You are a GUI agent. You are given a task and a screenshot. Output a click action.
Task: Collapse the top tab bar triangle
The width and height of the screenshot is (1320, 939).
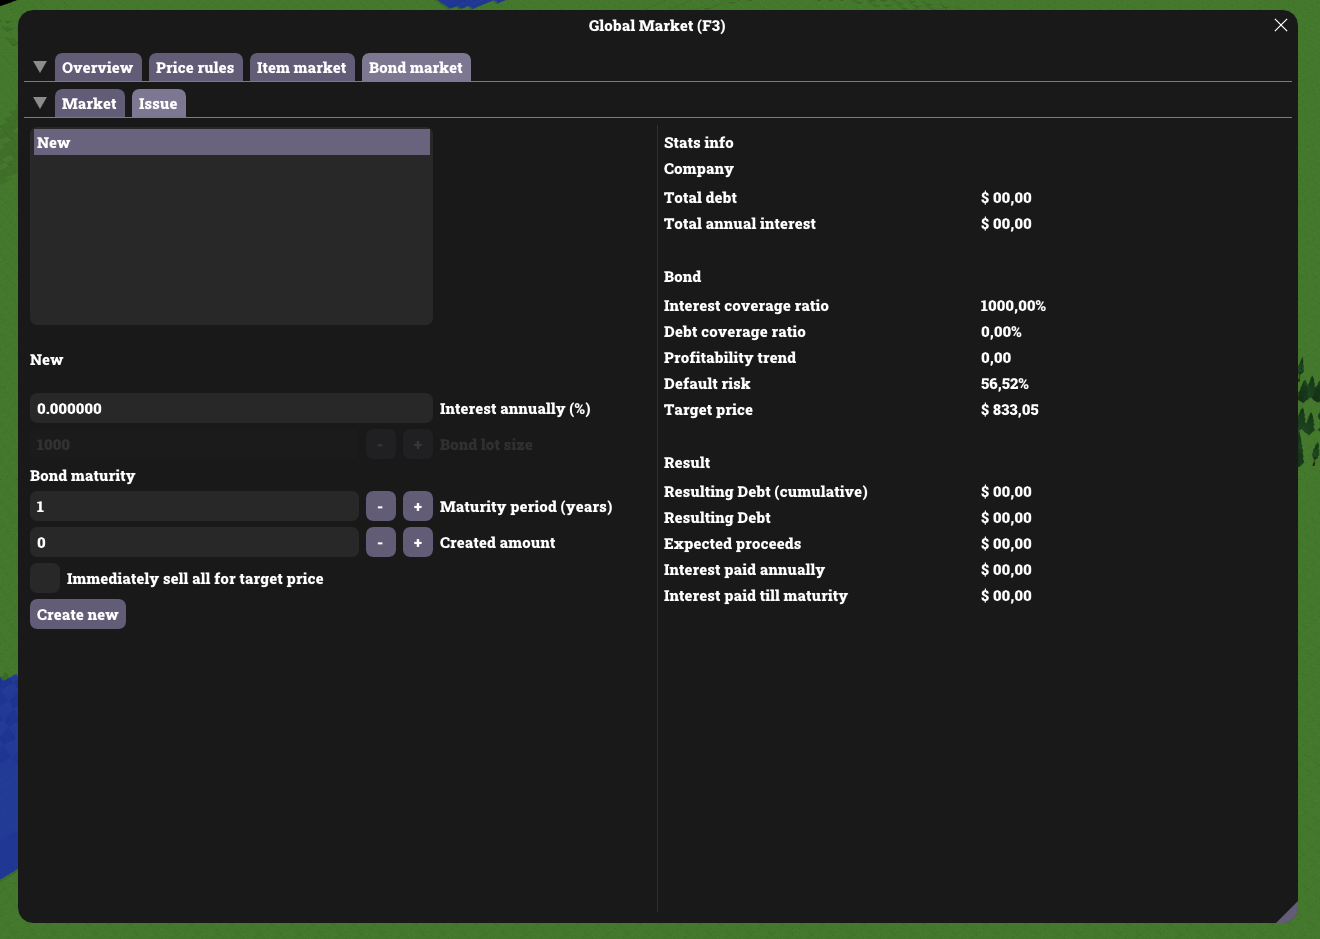point(40,67)
